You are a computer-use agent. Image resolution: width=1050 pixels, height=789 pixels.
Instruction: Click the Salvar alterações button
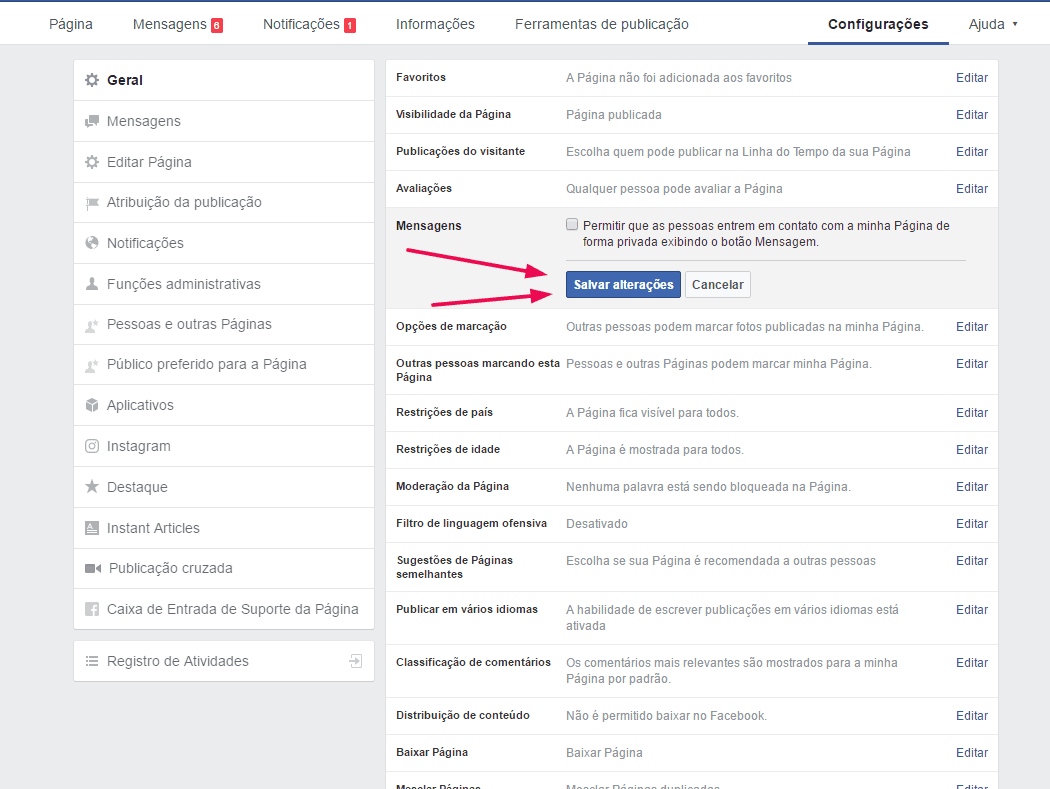(x=623, y=285)
